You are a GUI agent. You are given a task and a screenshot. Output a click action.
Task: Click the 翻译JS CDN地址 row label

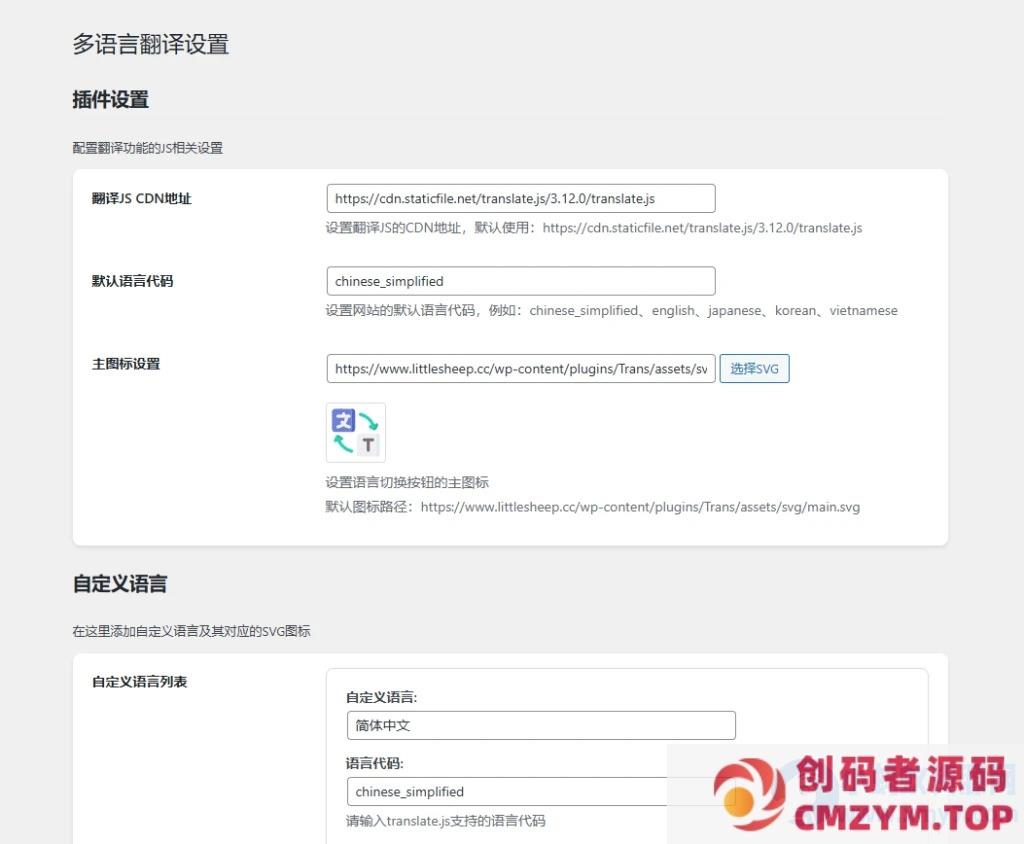(x=141, y=198)
